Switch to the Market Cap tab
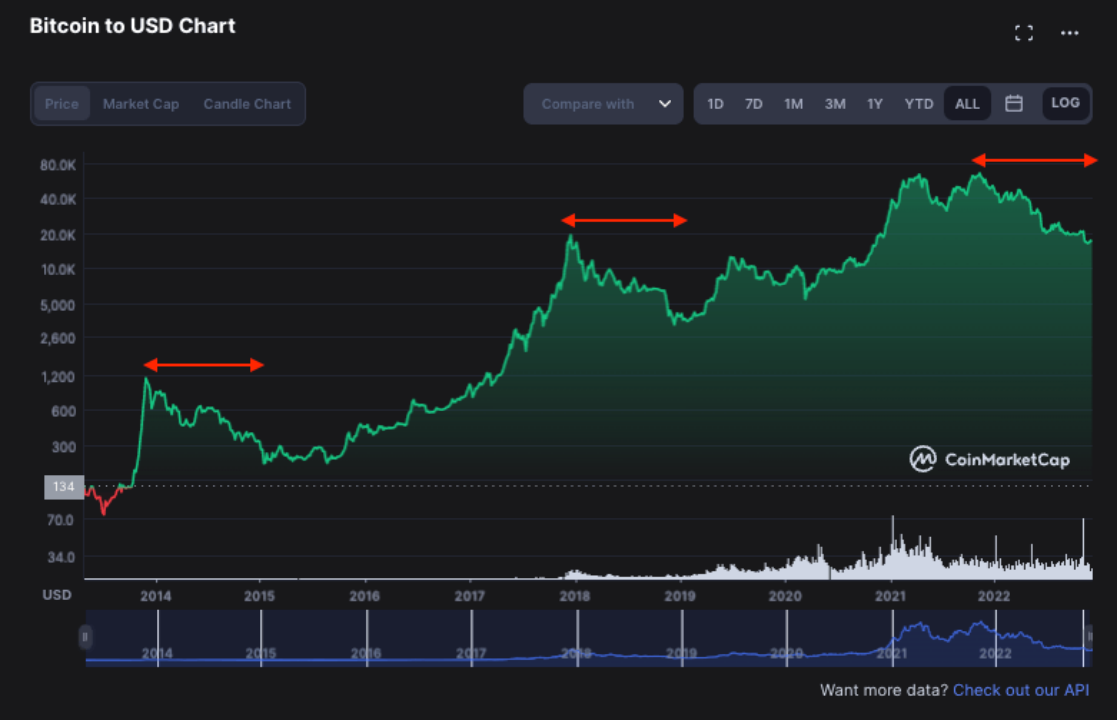 tap(142, 103)
